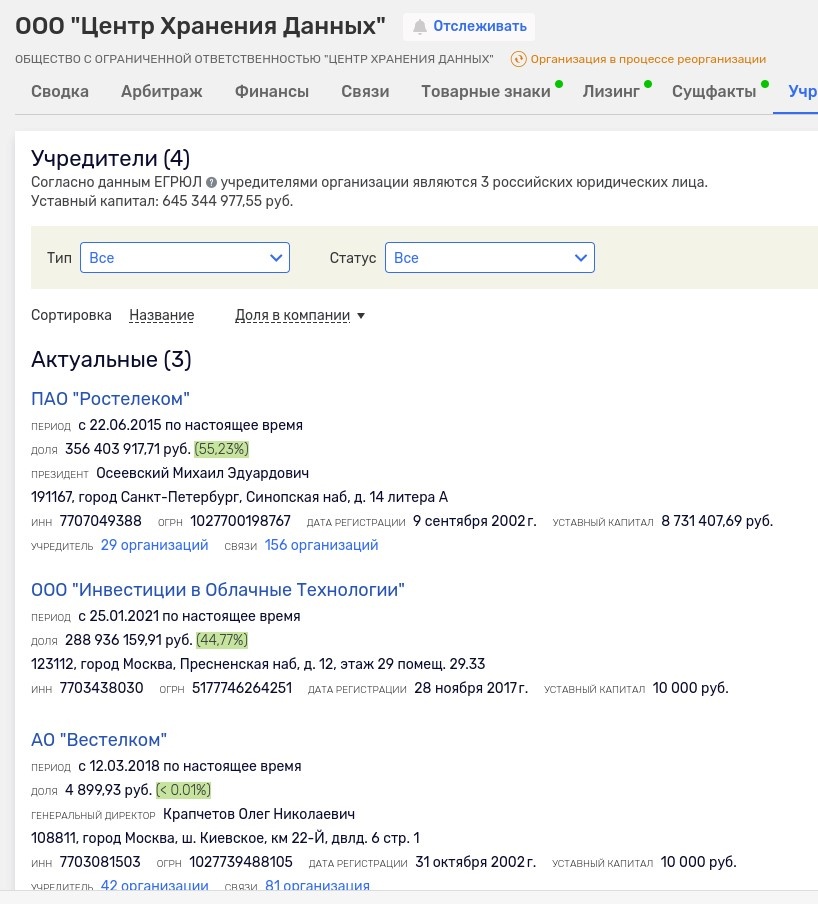
Task: Click the ЕГРЮЛ question-mark help icon
Action: pyautogui.click(x=212, y=183)
